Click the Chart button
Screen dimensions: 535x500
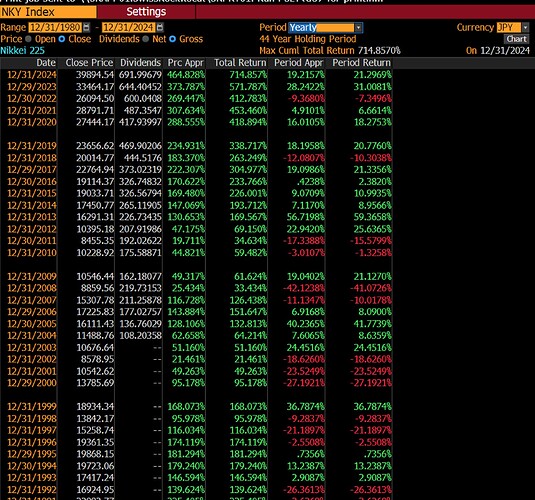tap(516, 39)
